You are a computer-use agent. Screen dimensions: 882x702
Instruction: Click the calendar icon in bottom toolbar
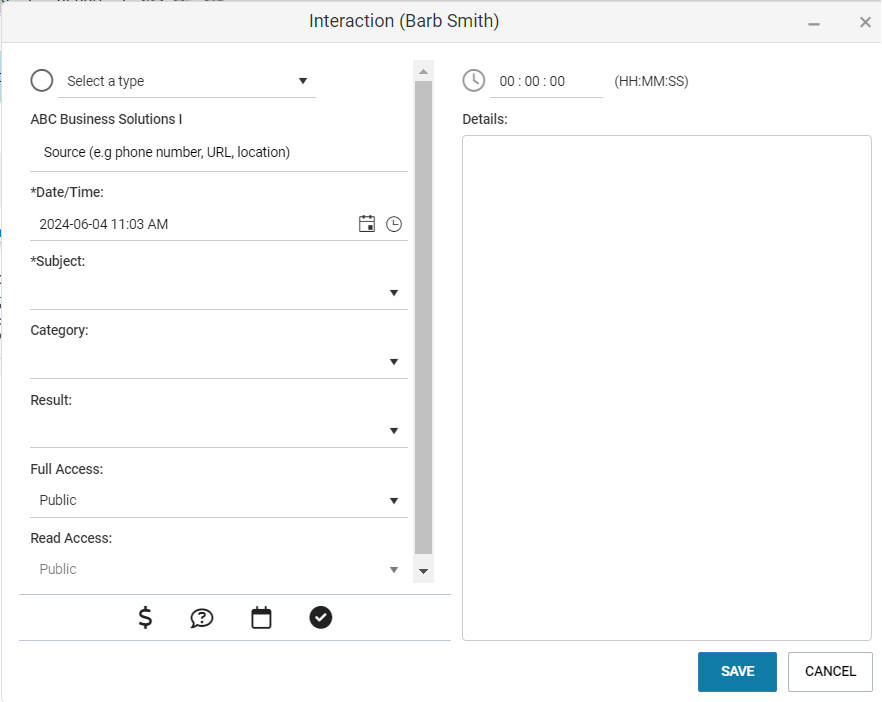261,618
